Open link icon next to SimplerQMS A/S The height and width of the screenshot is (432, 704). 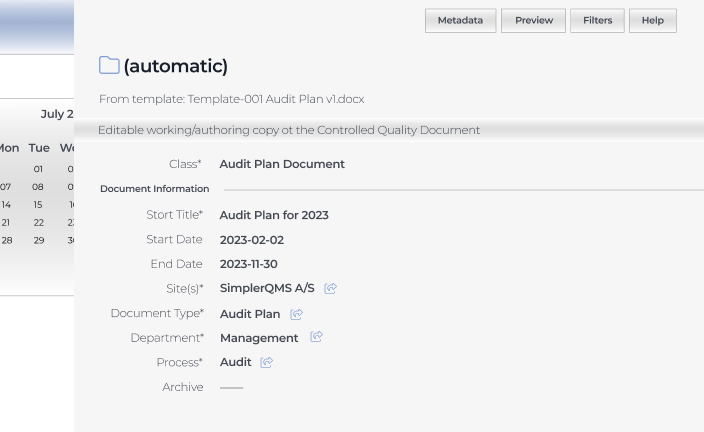pyautogui.click(x=330, y=289)
